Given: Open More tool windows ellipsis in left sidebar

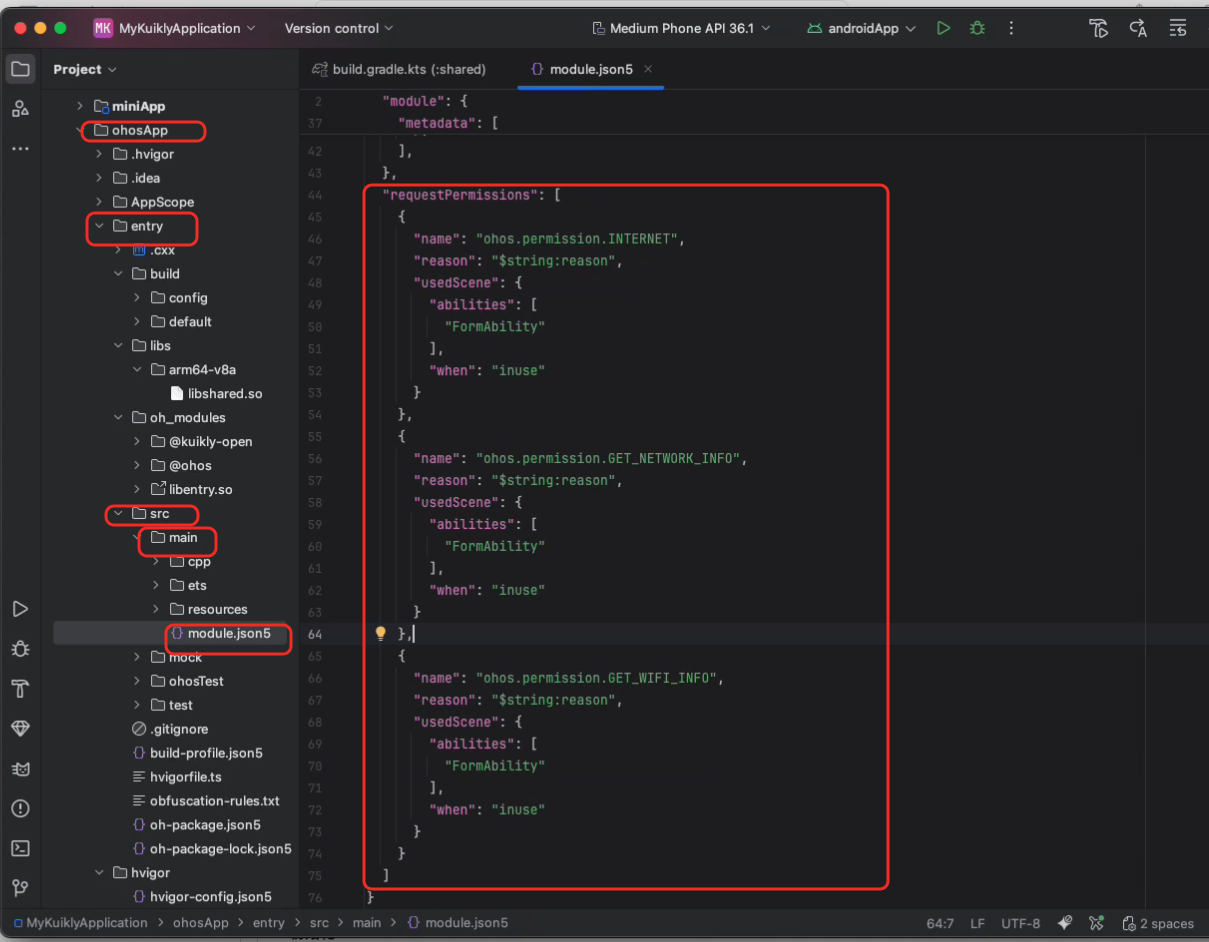Looking at the screenshot, I should (x=20, y=148).
